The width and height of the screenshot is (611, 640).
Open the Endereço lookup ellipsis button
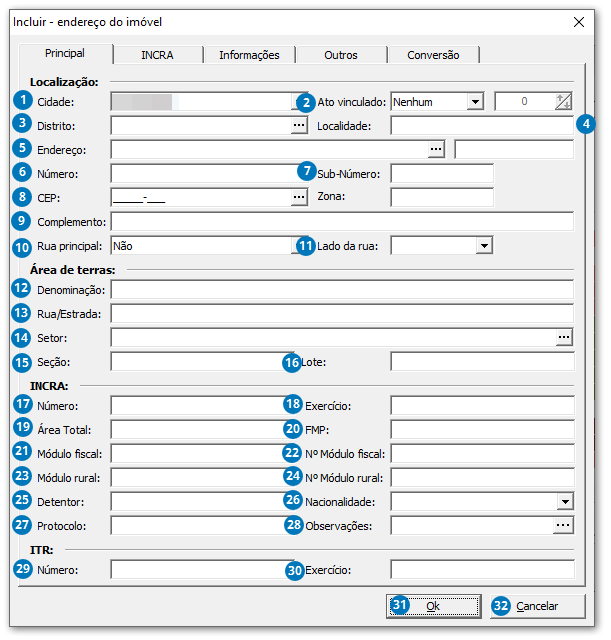coord(435,150)
